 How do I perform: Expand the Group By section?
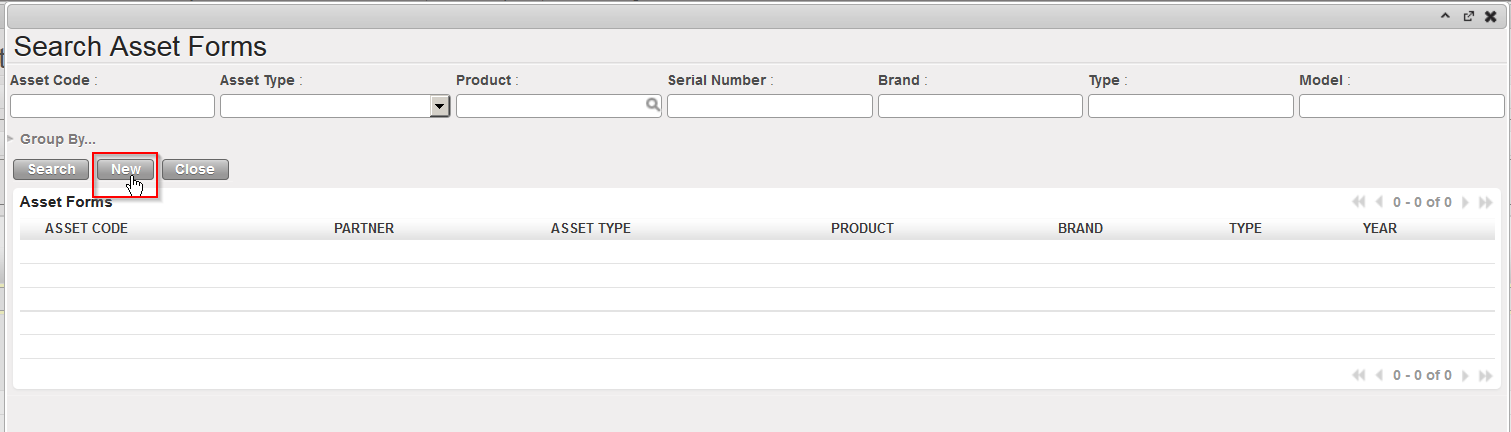click(57, 139)
